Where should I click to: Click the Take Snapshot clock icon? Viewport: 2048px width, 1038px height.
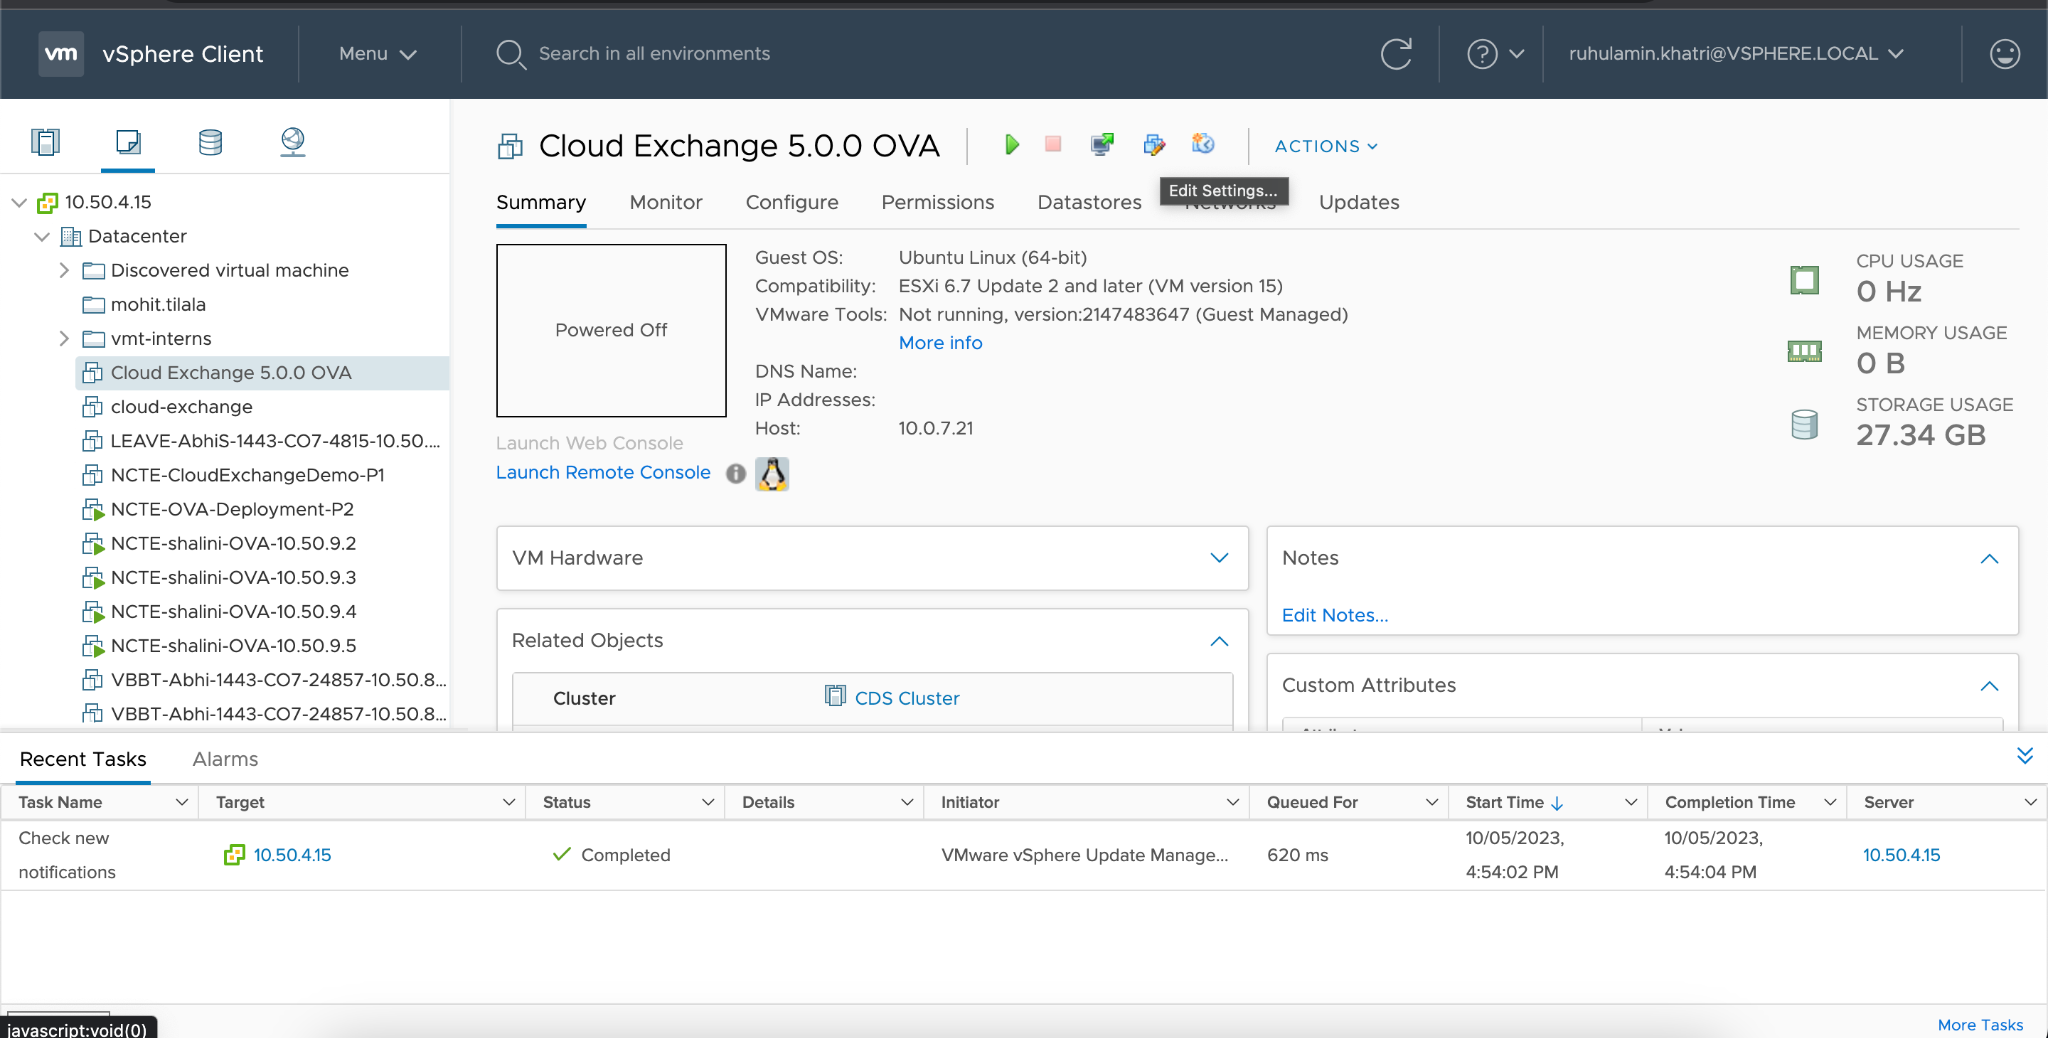click(1203, 145)
